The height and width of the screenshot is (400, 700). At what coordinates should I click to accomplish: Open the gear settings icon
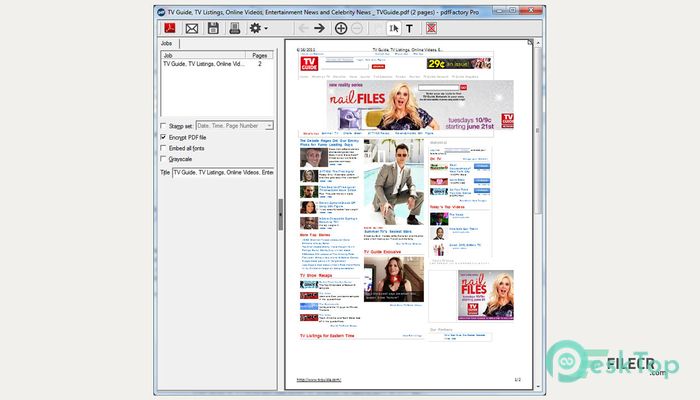tap(255, 28)
